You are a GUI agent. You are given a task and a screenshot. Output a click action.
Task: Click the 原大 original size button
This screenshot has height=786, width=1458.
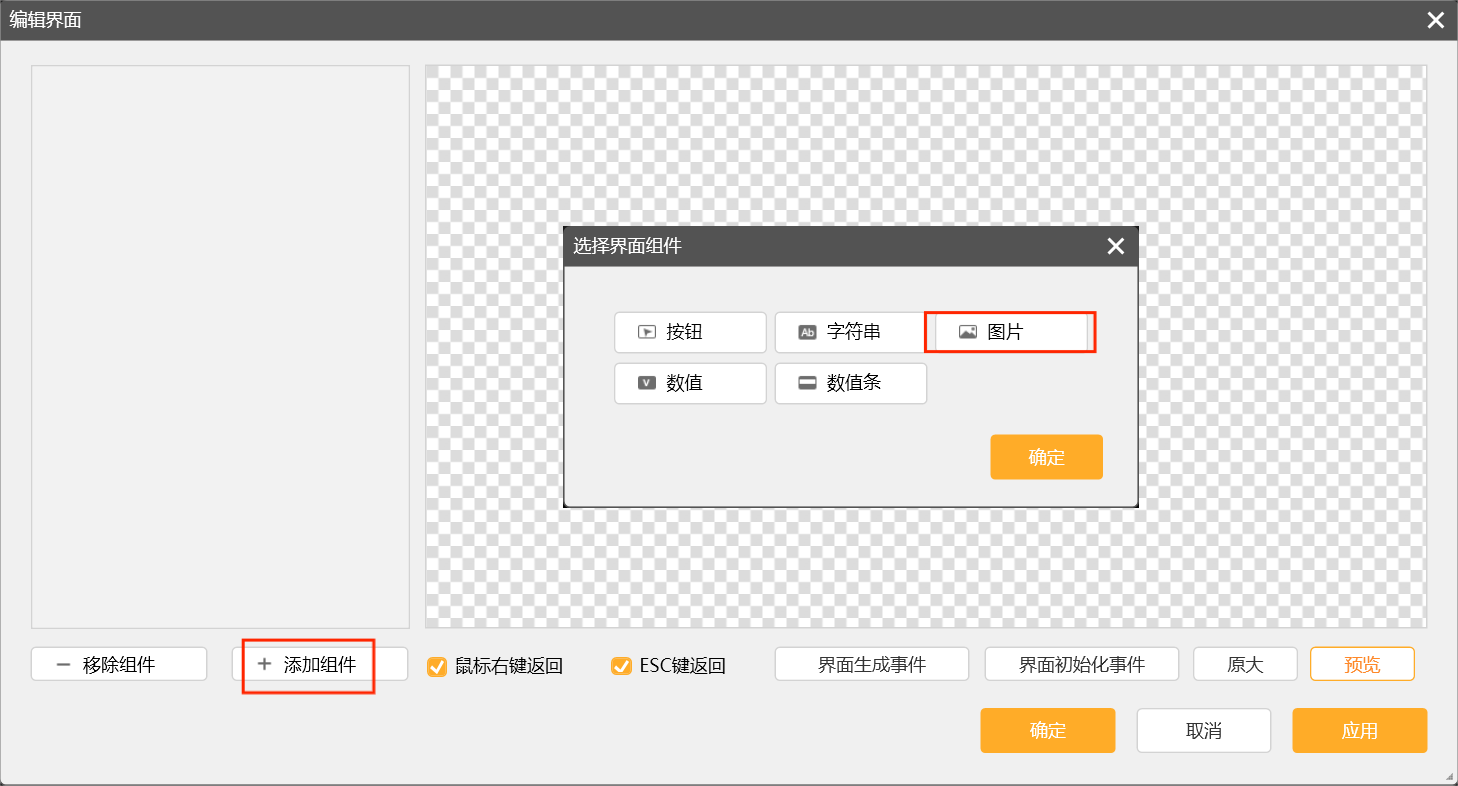[1245, 664]
